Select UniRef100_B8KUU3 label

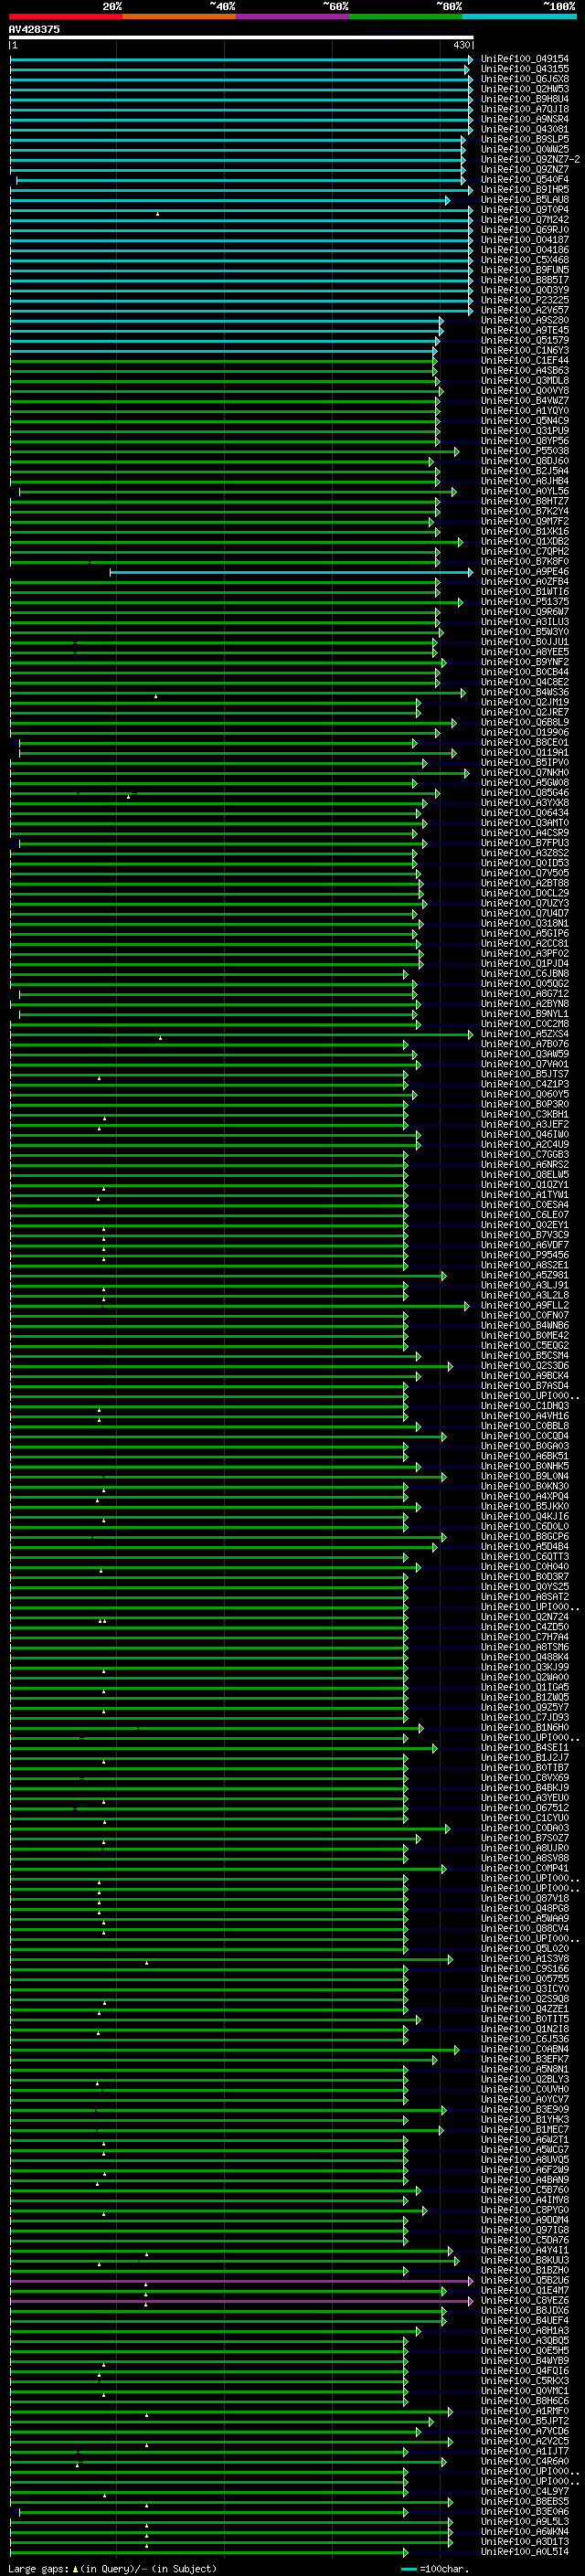[525, 2261]
